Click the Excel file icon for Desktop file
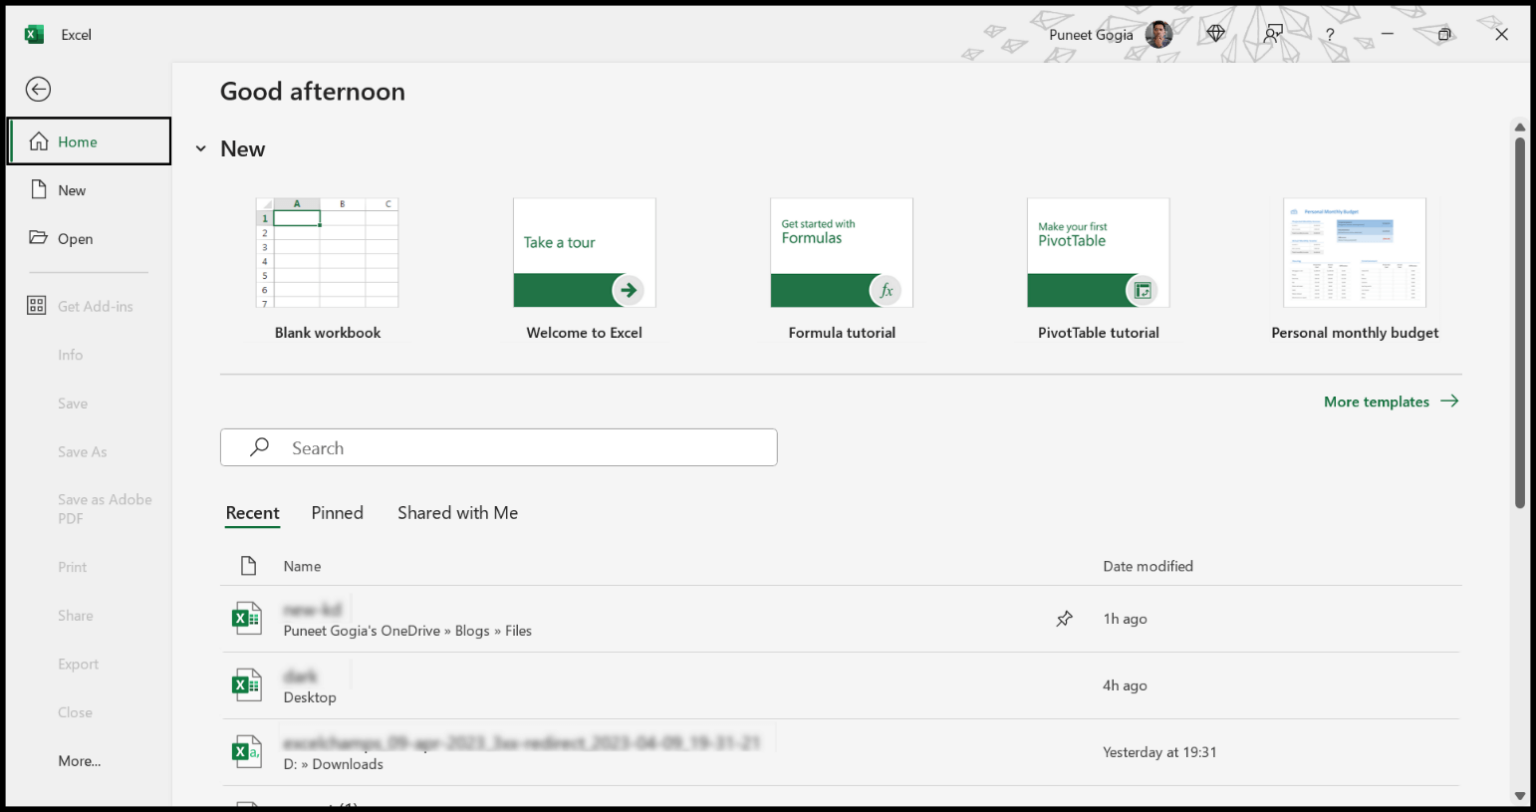 (246, 685)
